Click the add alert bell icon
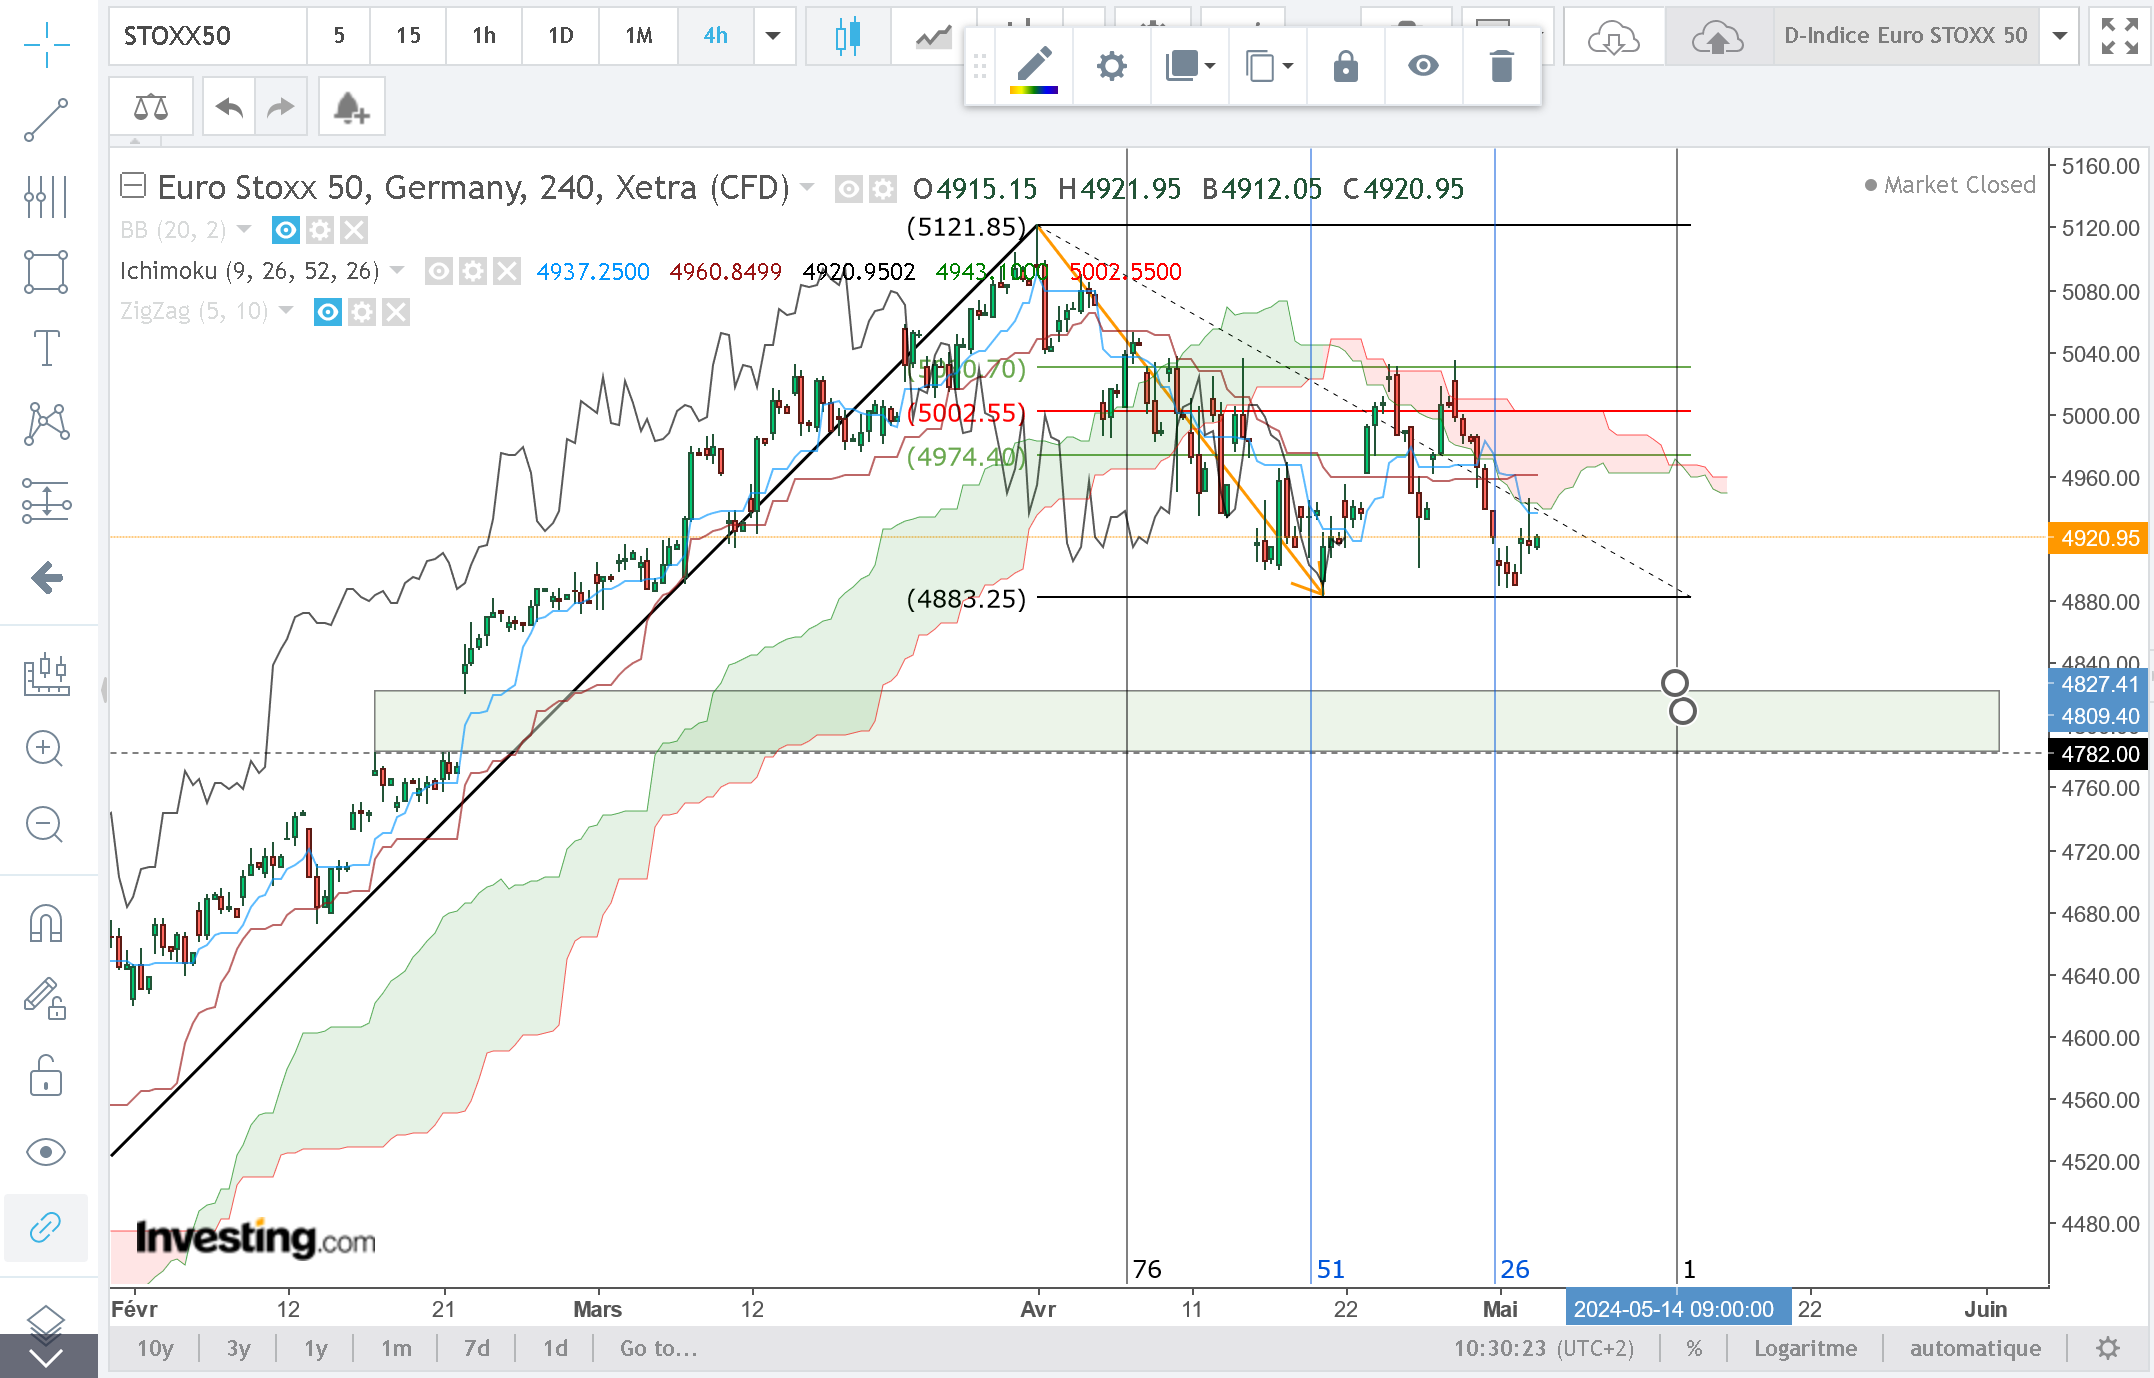Screen dimensions: 2154x1378 351,107
